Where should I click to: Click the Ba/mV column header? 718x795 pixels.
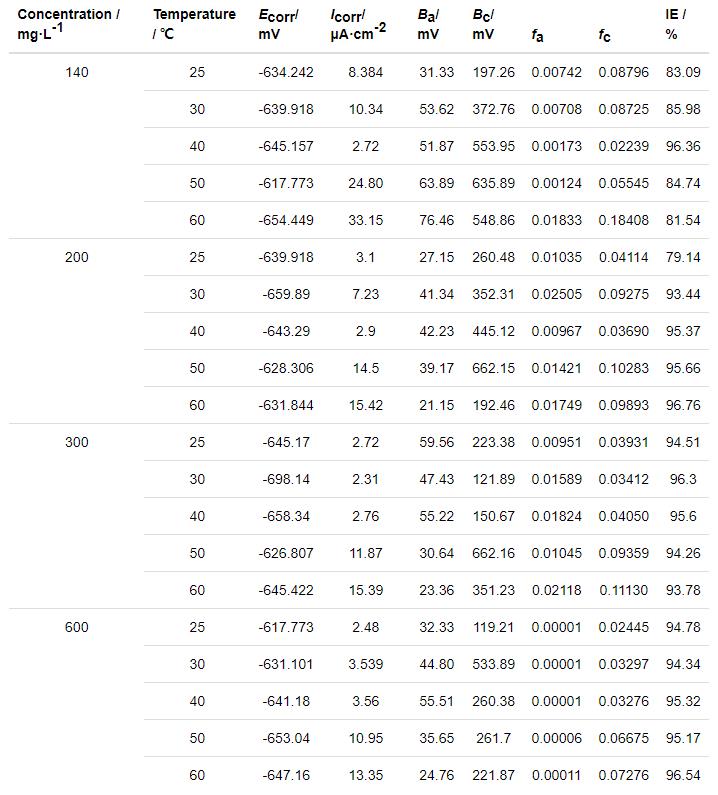(x=430, y=24)
